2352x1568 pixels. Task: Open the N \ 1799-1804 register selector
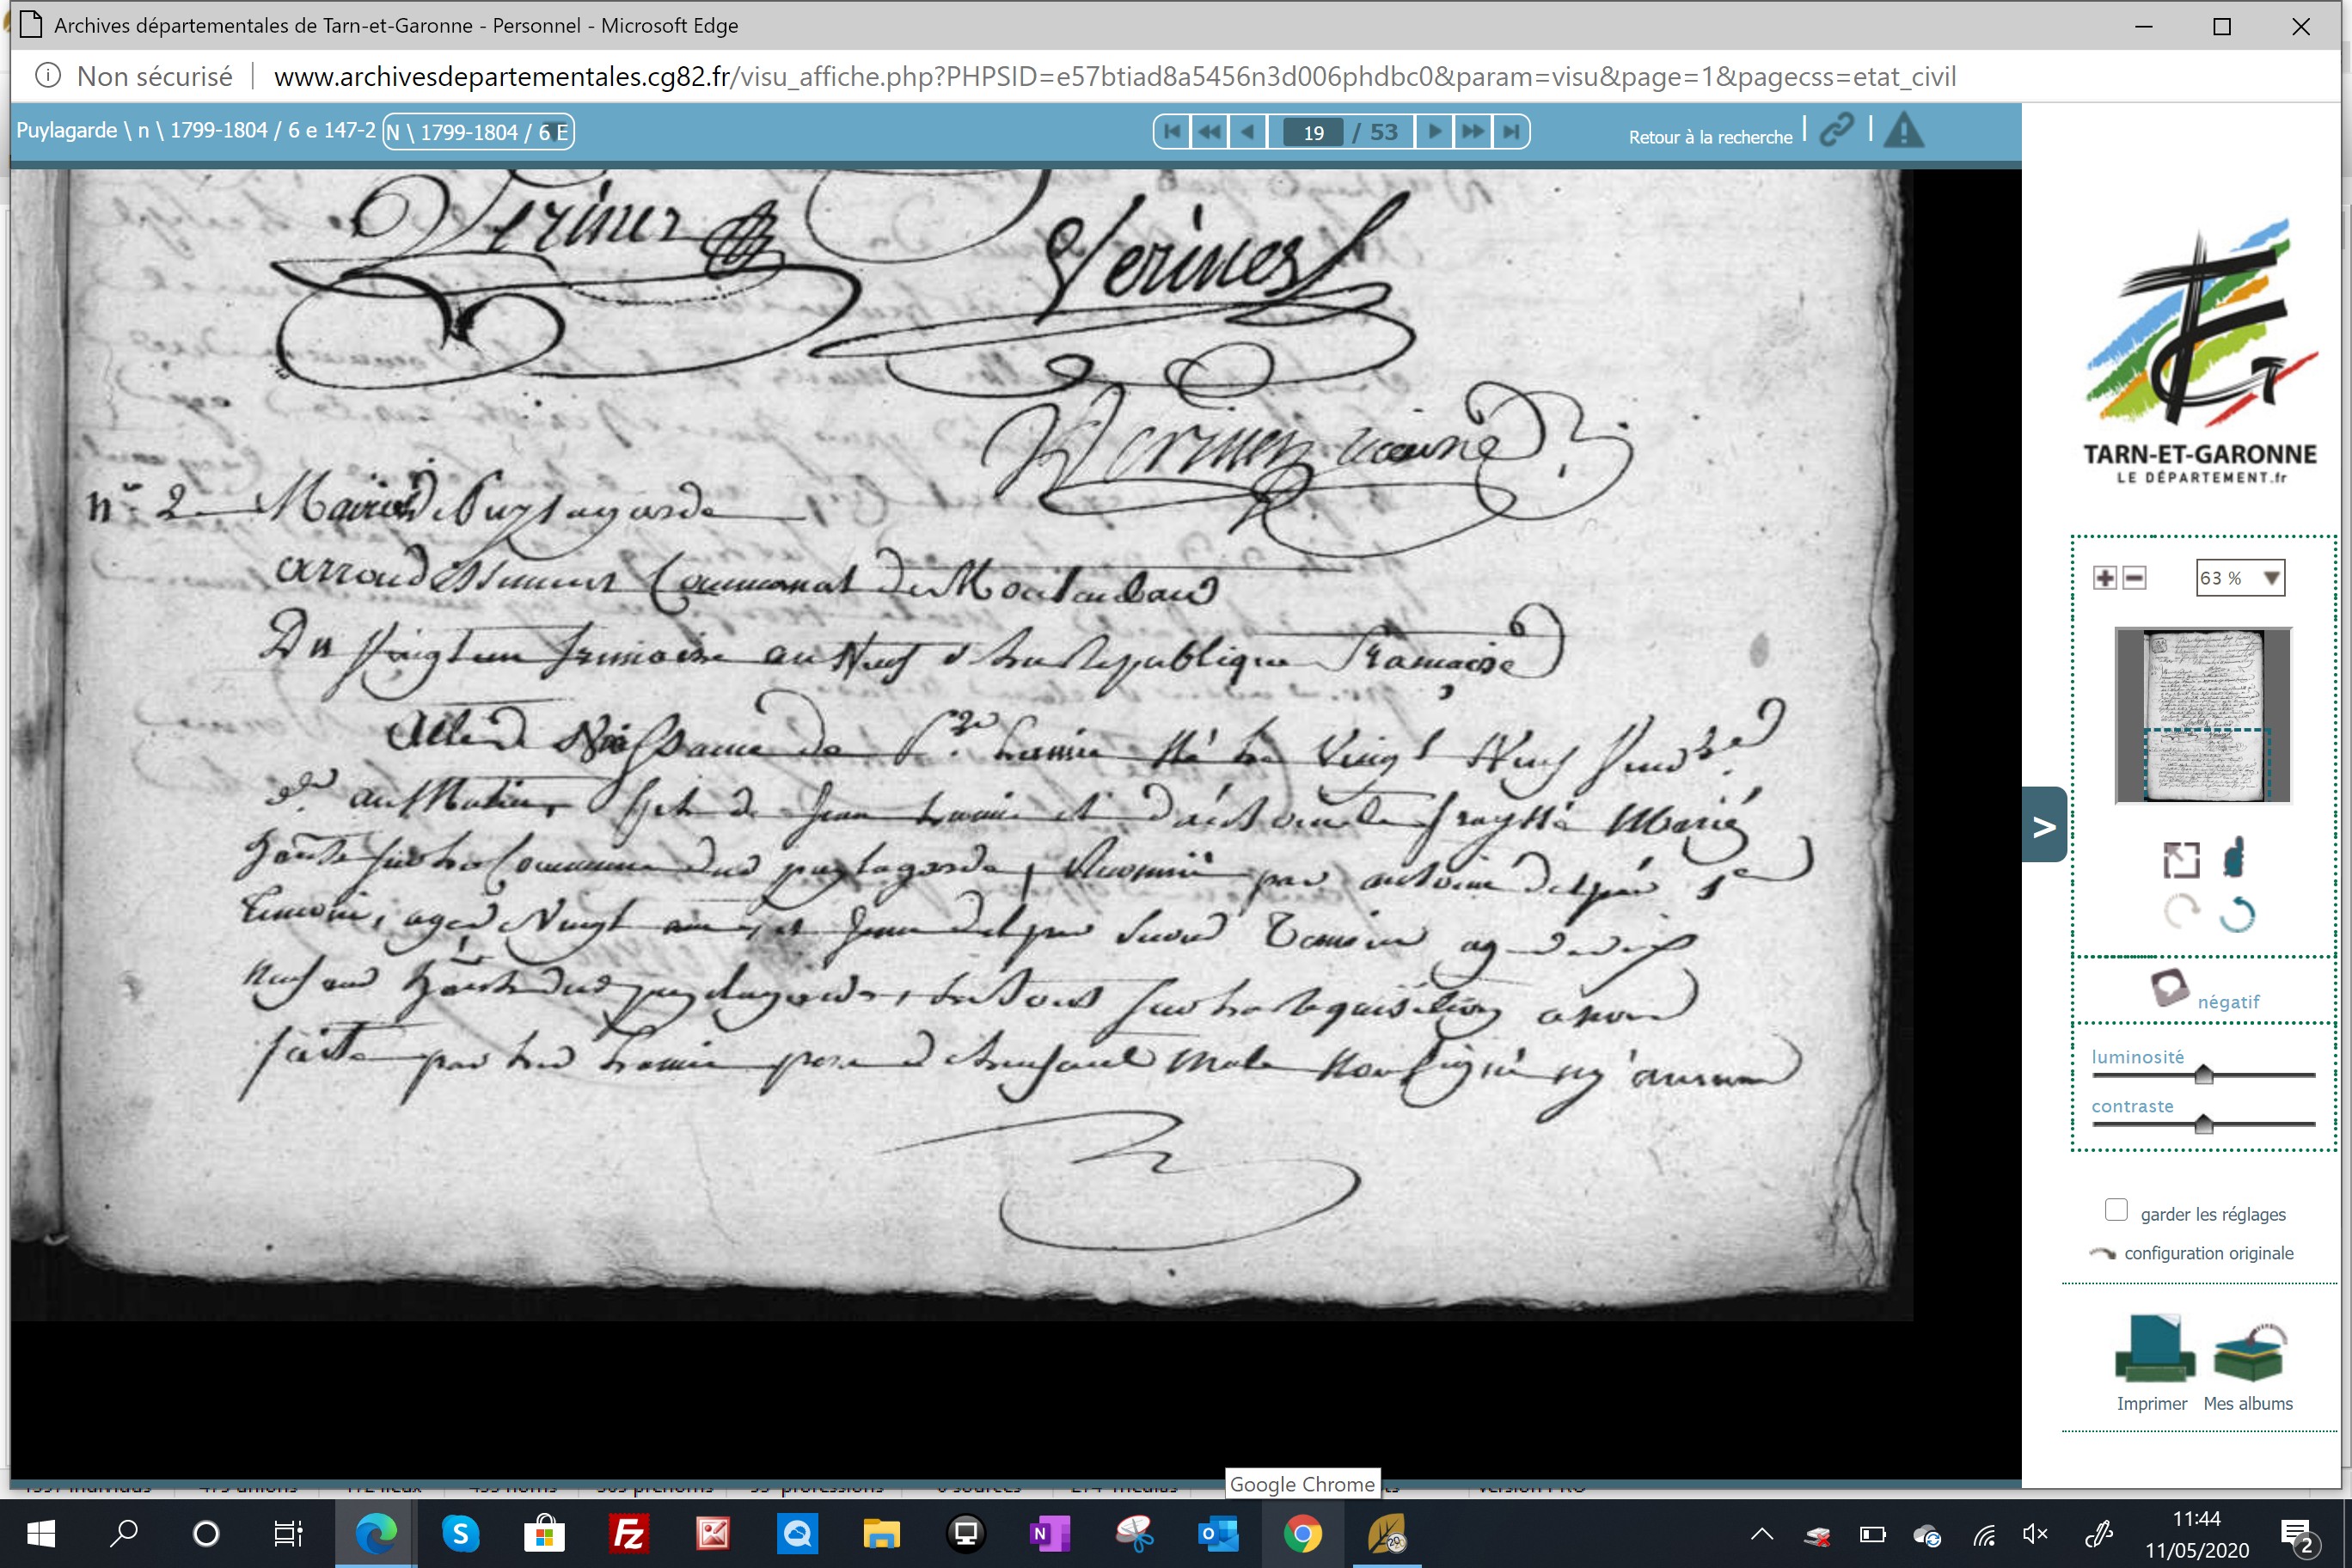tap(478, 132)
